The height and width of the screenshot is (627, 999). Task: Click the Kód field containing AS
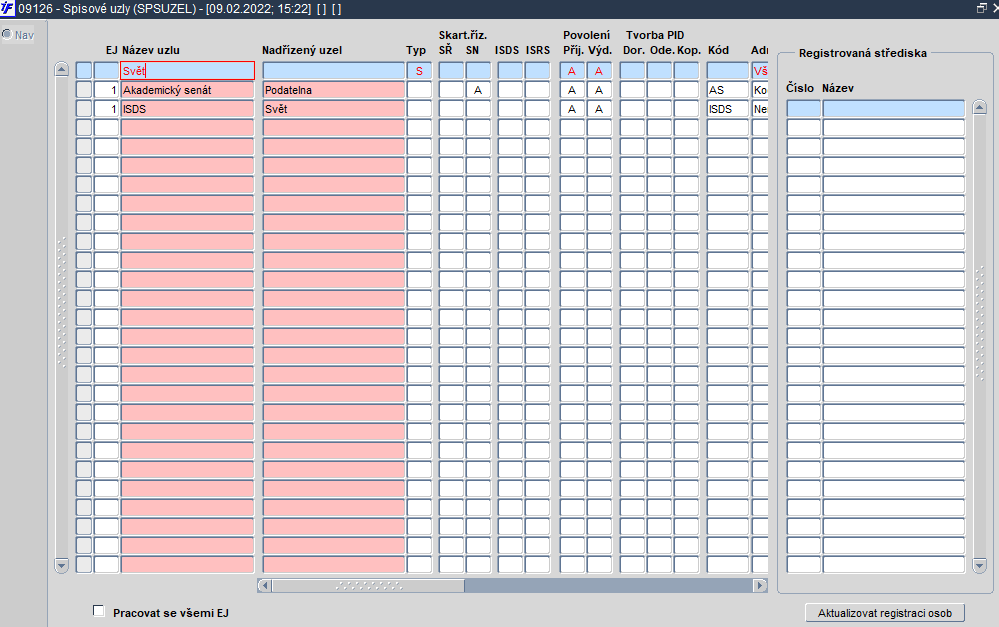[x=728, y=90]
